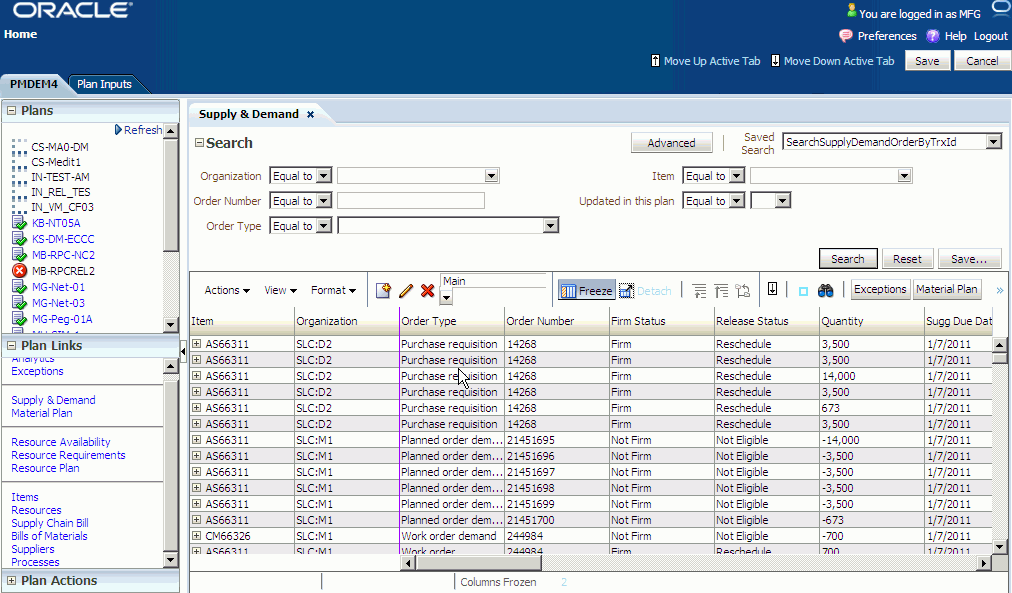Open the Item value dropdown
Screen dimensions: 1012x593
904,176
